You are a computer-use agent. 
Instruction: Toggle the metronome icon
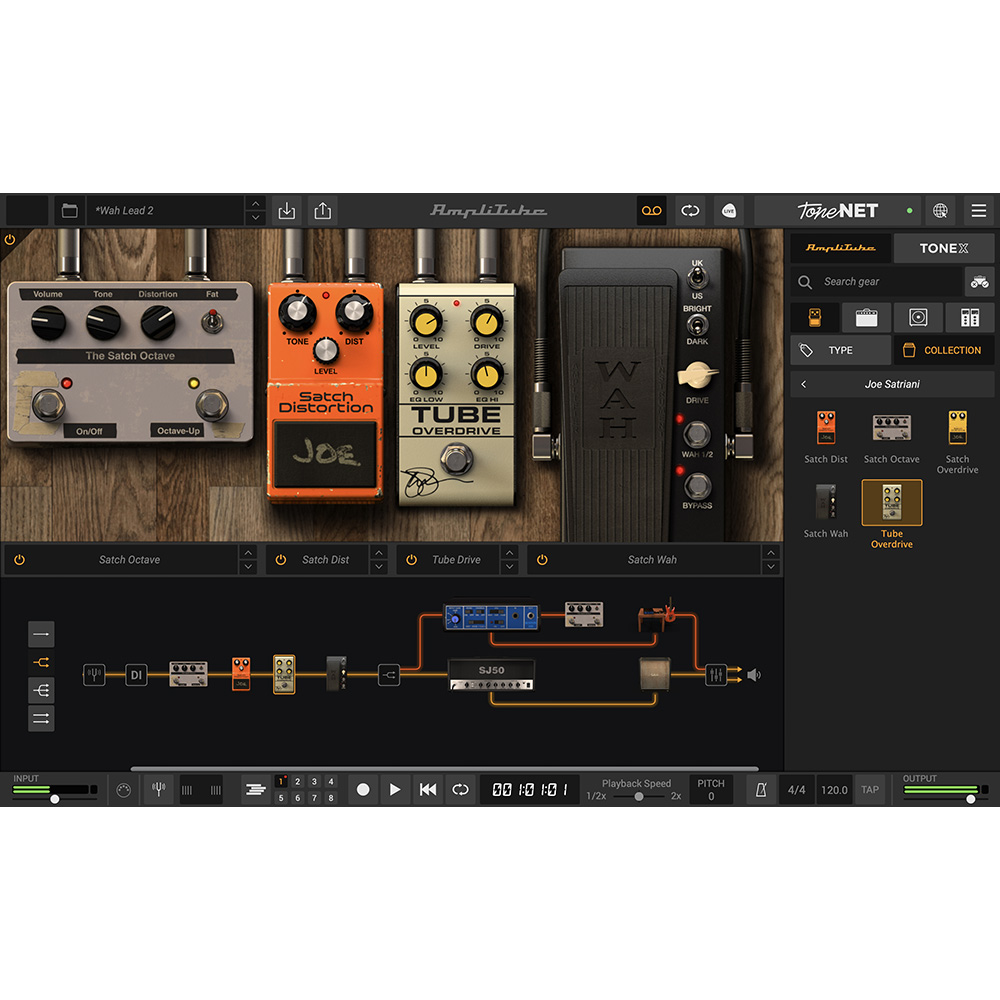(761, 790)
